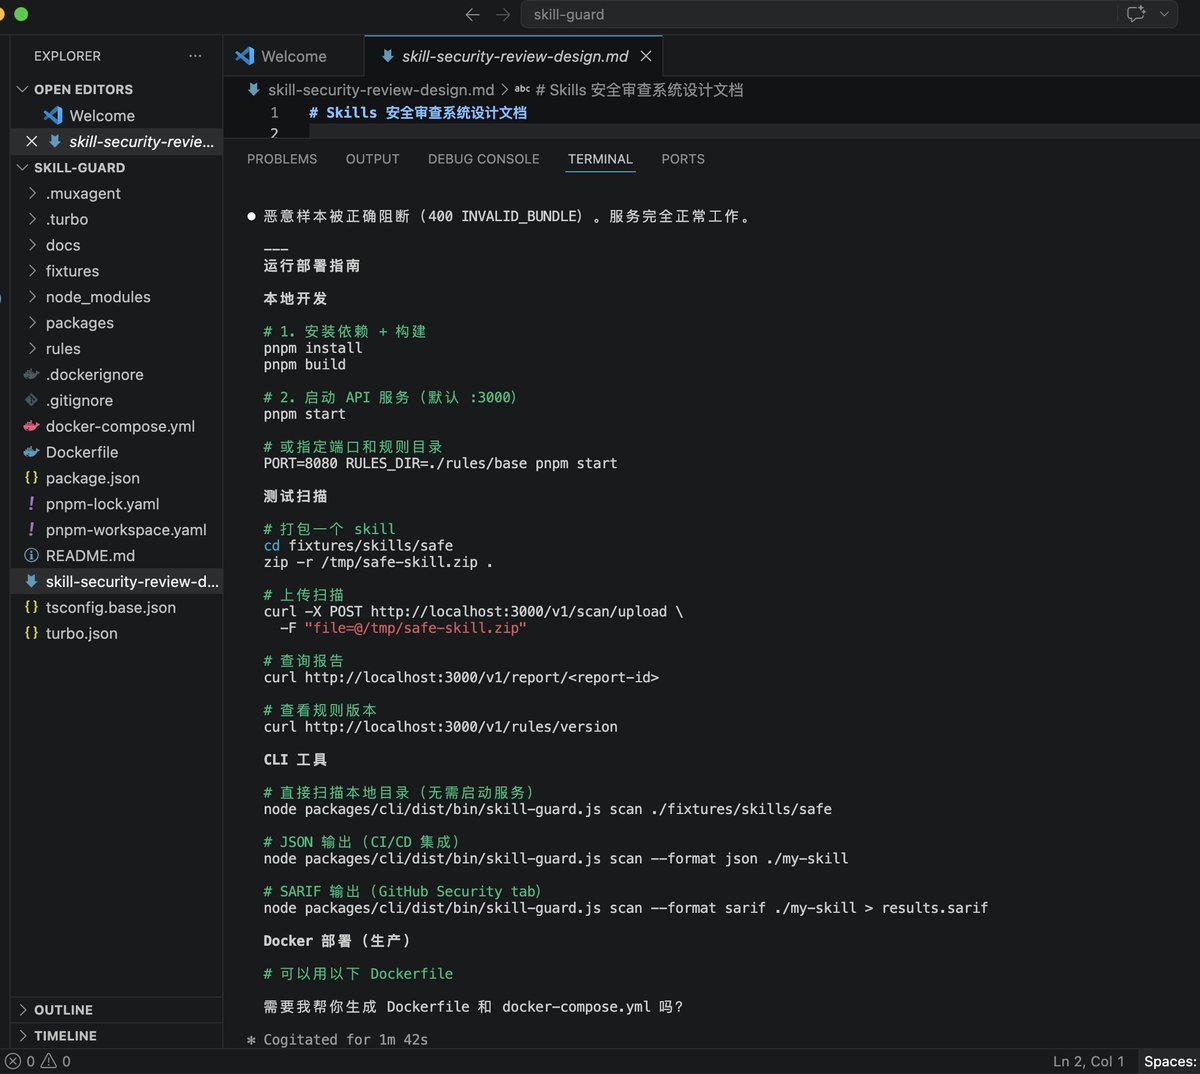The image size is (1200, 1074).
Task: Click the docker-compose.yml whale icon
Action: point(32,426)
